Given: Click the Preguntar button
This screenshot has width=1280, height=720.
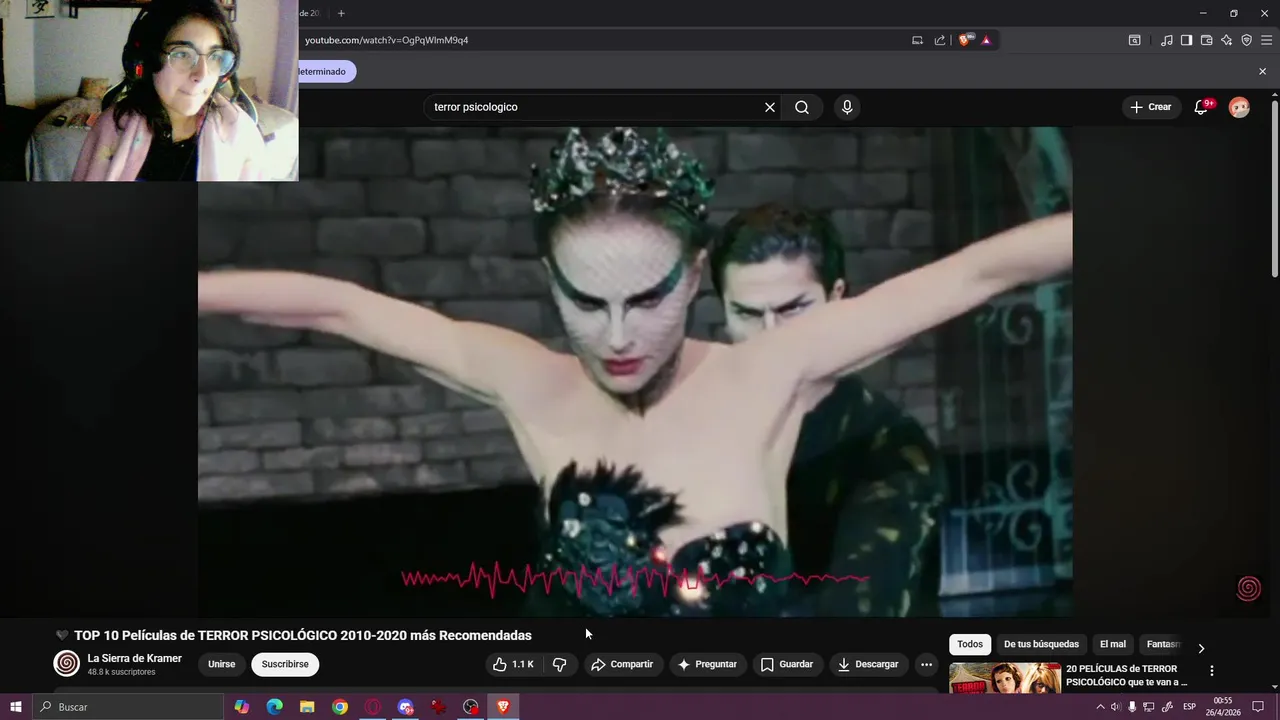Looking at the screenshot, I should [707, 664].
